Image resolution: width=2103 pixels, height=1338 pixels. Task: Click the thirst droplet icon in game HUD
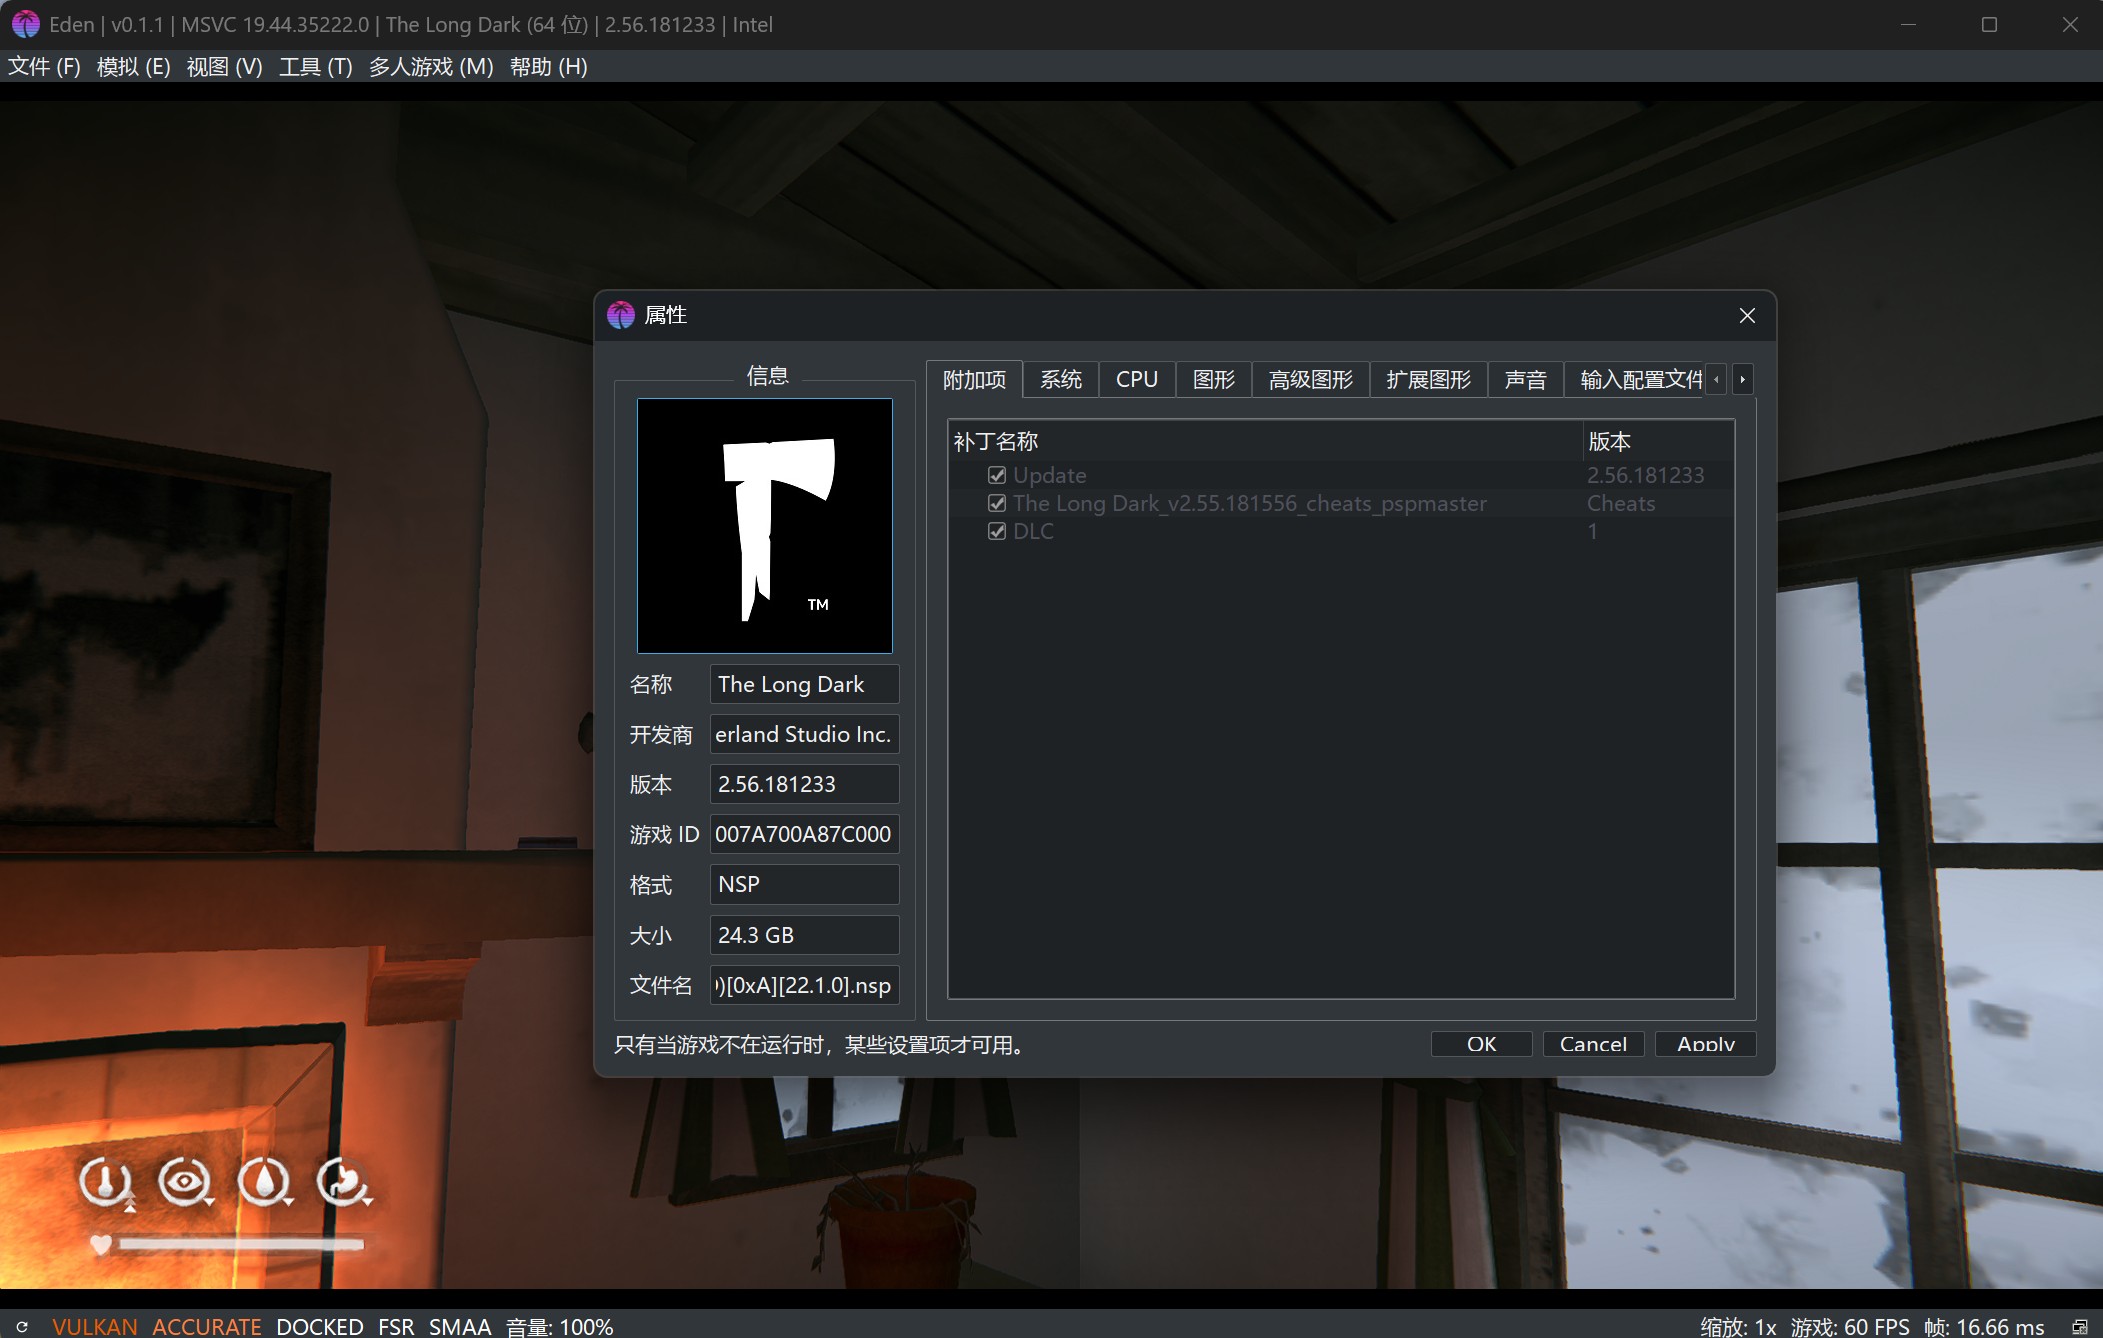click(x=265, y=1183)
